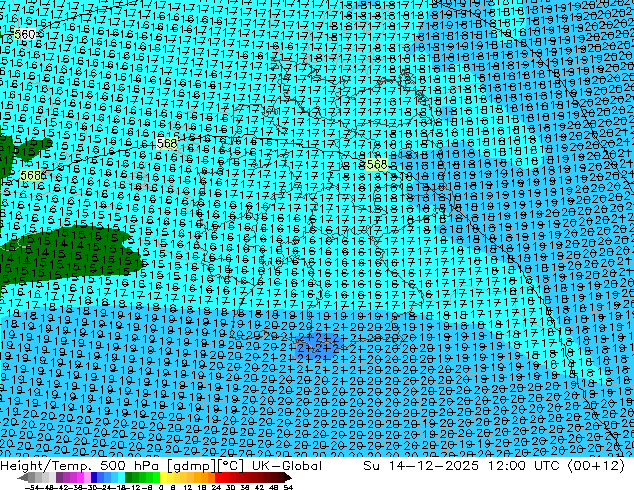Click the '54' maximum value on the scale legend
The width and height of the screenshot is (634, 490).
click(x=288, y=487)
